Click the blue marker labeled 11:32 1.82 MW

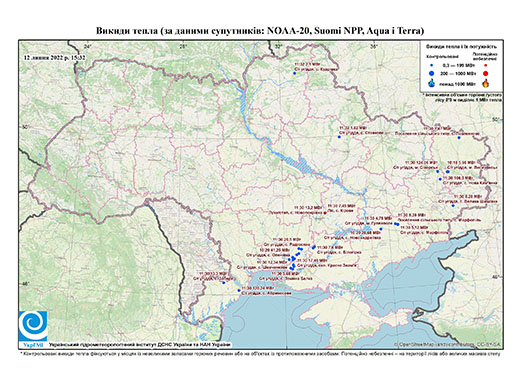click(x=339, y=137)
